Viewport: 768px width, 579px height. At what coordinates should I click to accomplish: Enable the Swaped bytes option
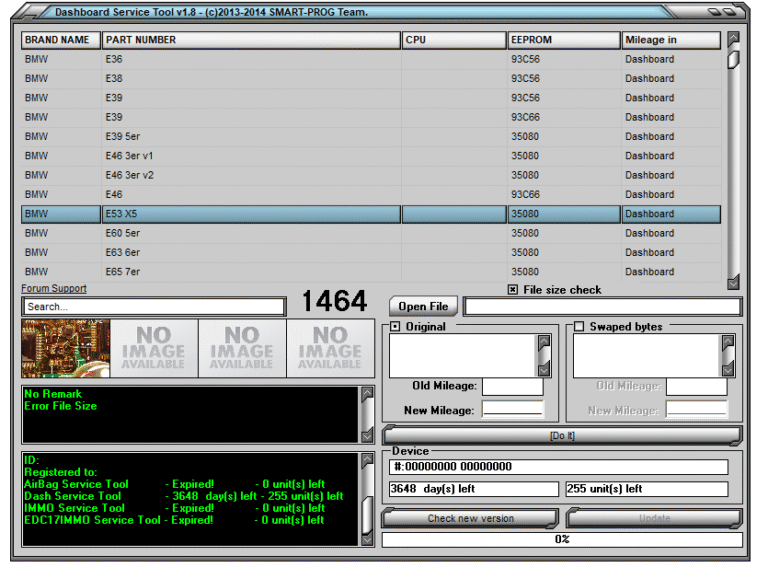coord(579,326)
